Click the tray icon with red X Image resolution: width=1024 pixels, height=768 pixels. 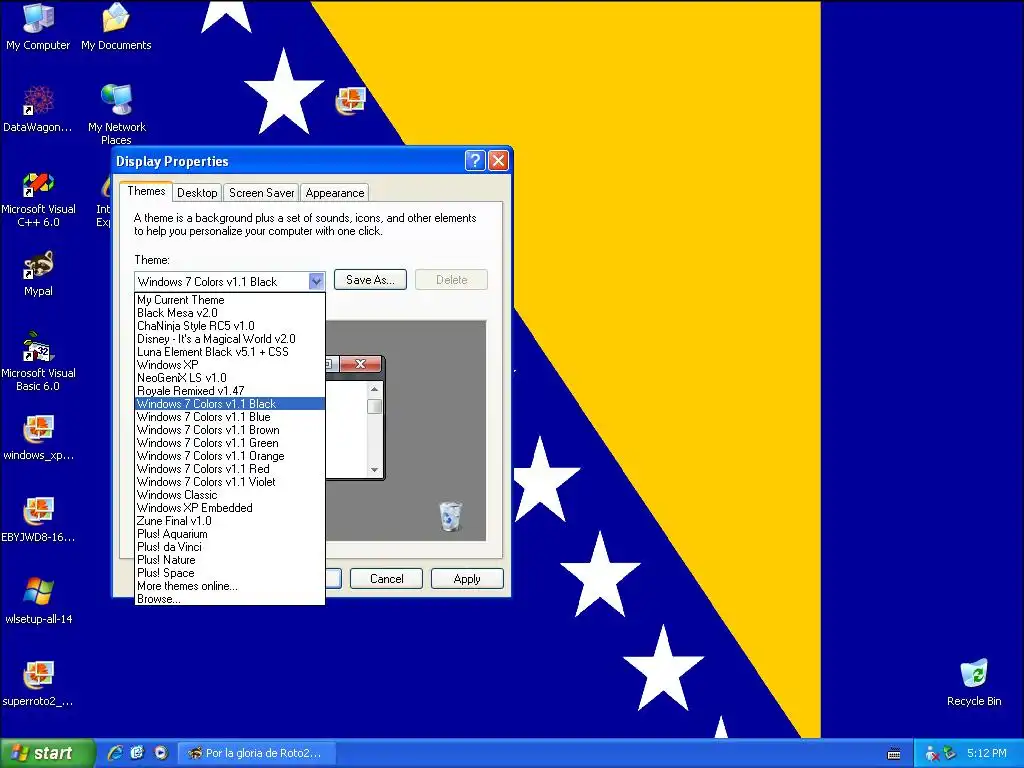(932, 754)
